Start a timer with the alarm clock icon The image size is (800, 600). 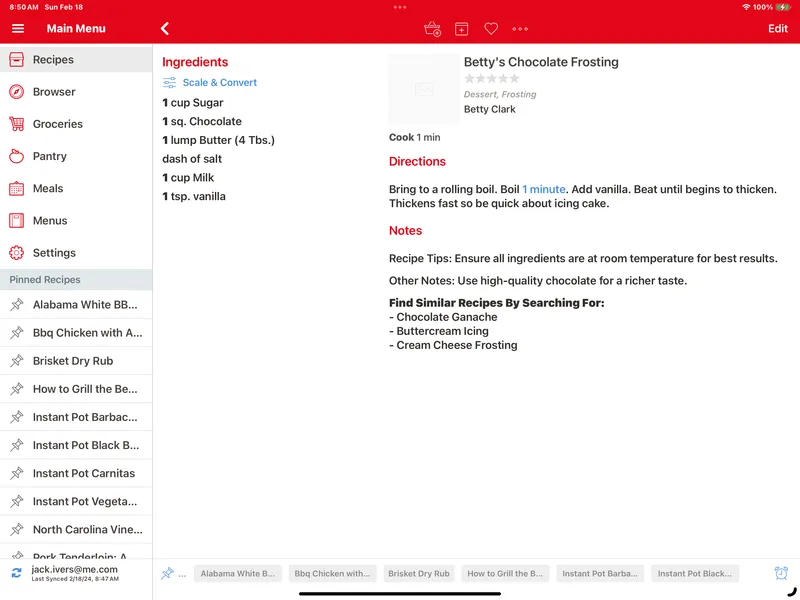point(781,573)
